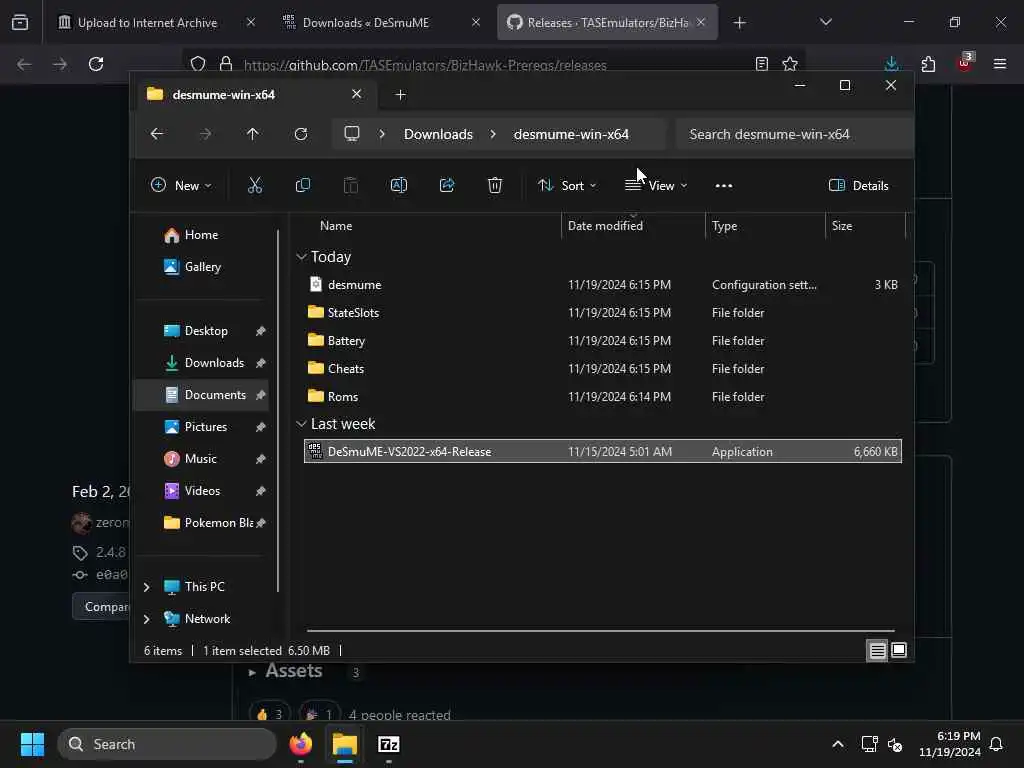Click the Copy icon in Explorer toolbar
Screen dimensions: 1024x768
tap(302, 185)
